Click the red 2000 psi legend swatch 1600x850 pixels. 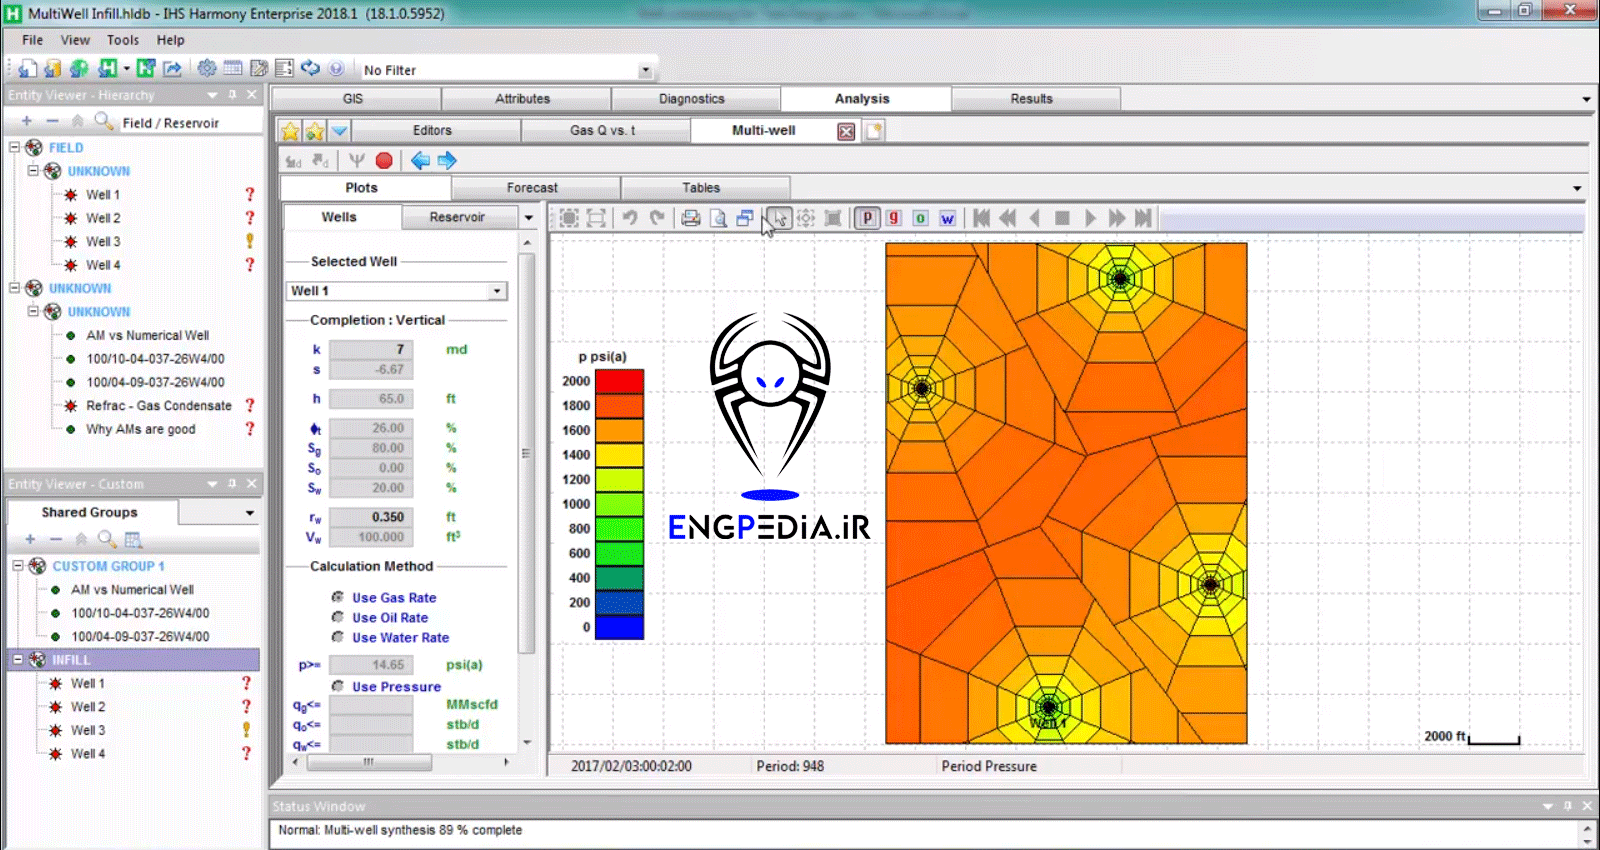tap(619, 381)
